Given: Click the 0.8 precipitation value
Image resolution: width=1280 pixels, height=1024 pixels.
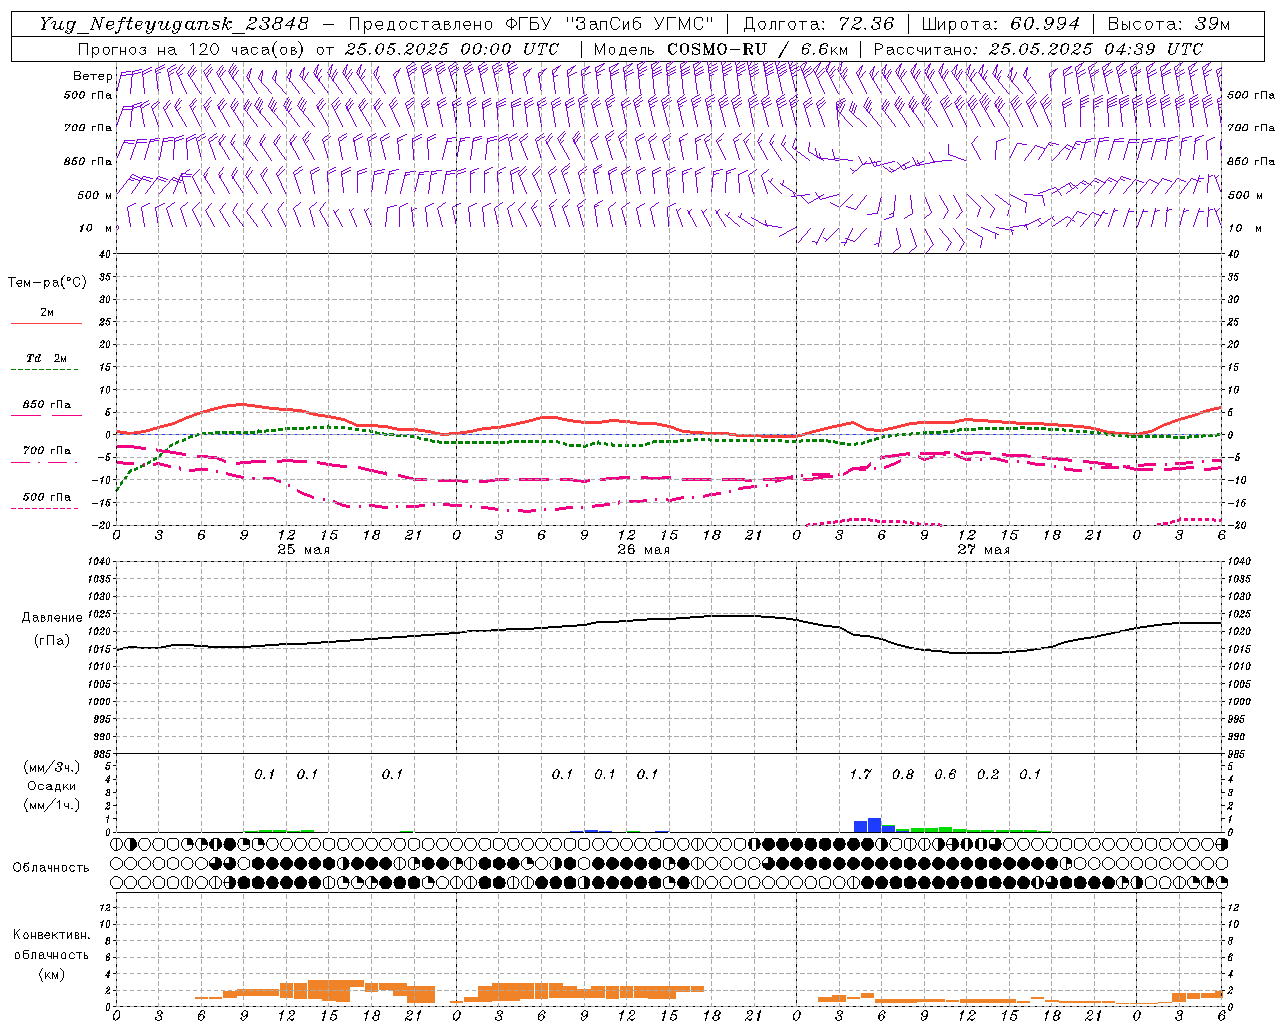Looking at the screenshot, I should click(903, 774).
